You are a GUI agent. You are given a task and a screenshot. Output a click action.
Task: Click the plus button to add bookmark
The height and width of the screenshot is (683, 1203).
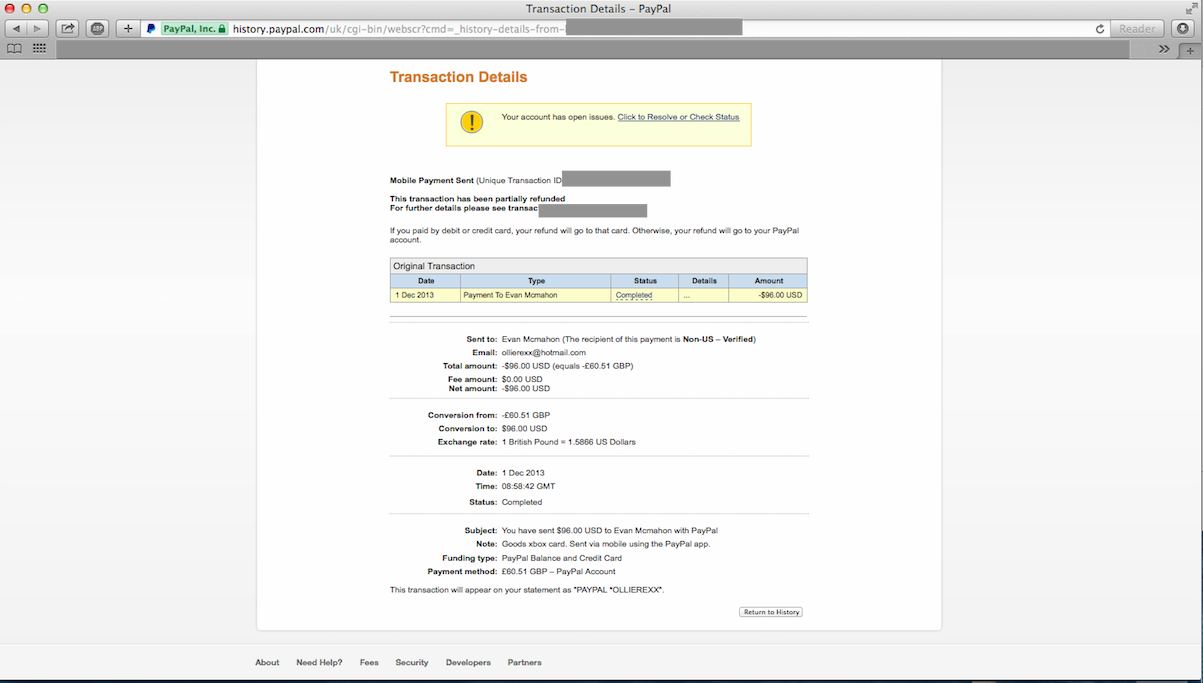tap(128, 29)
